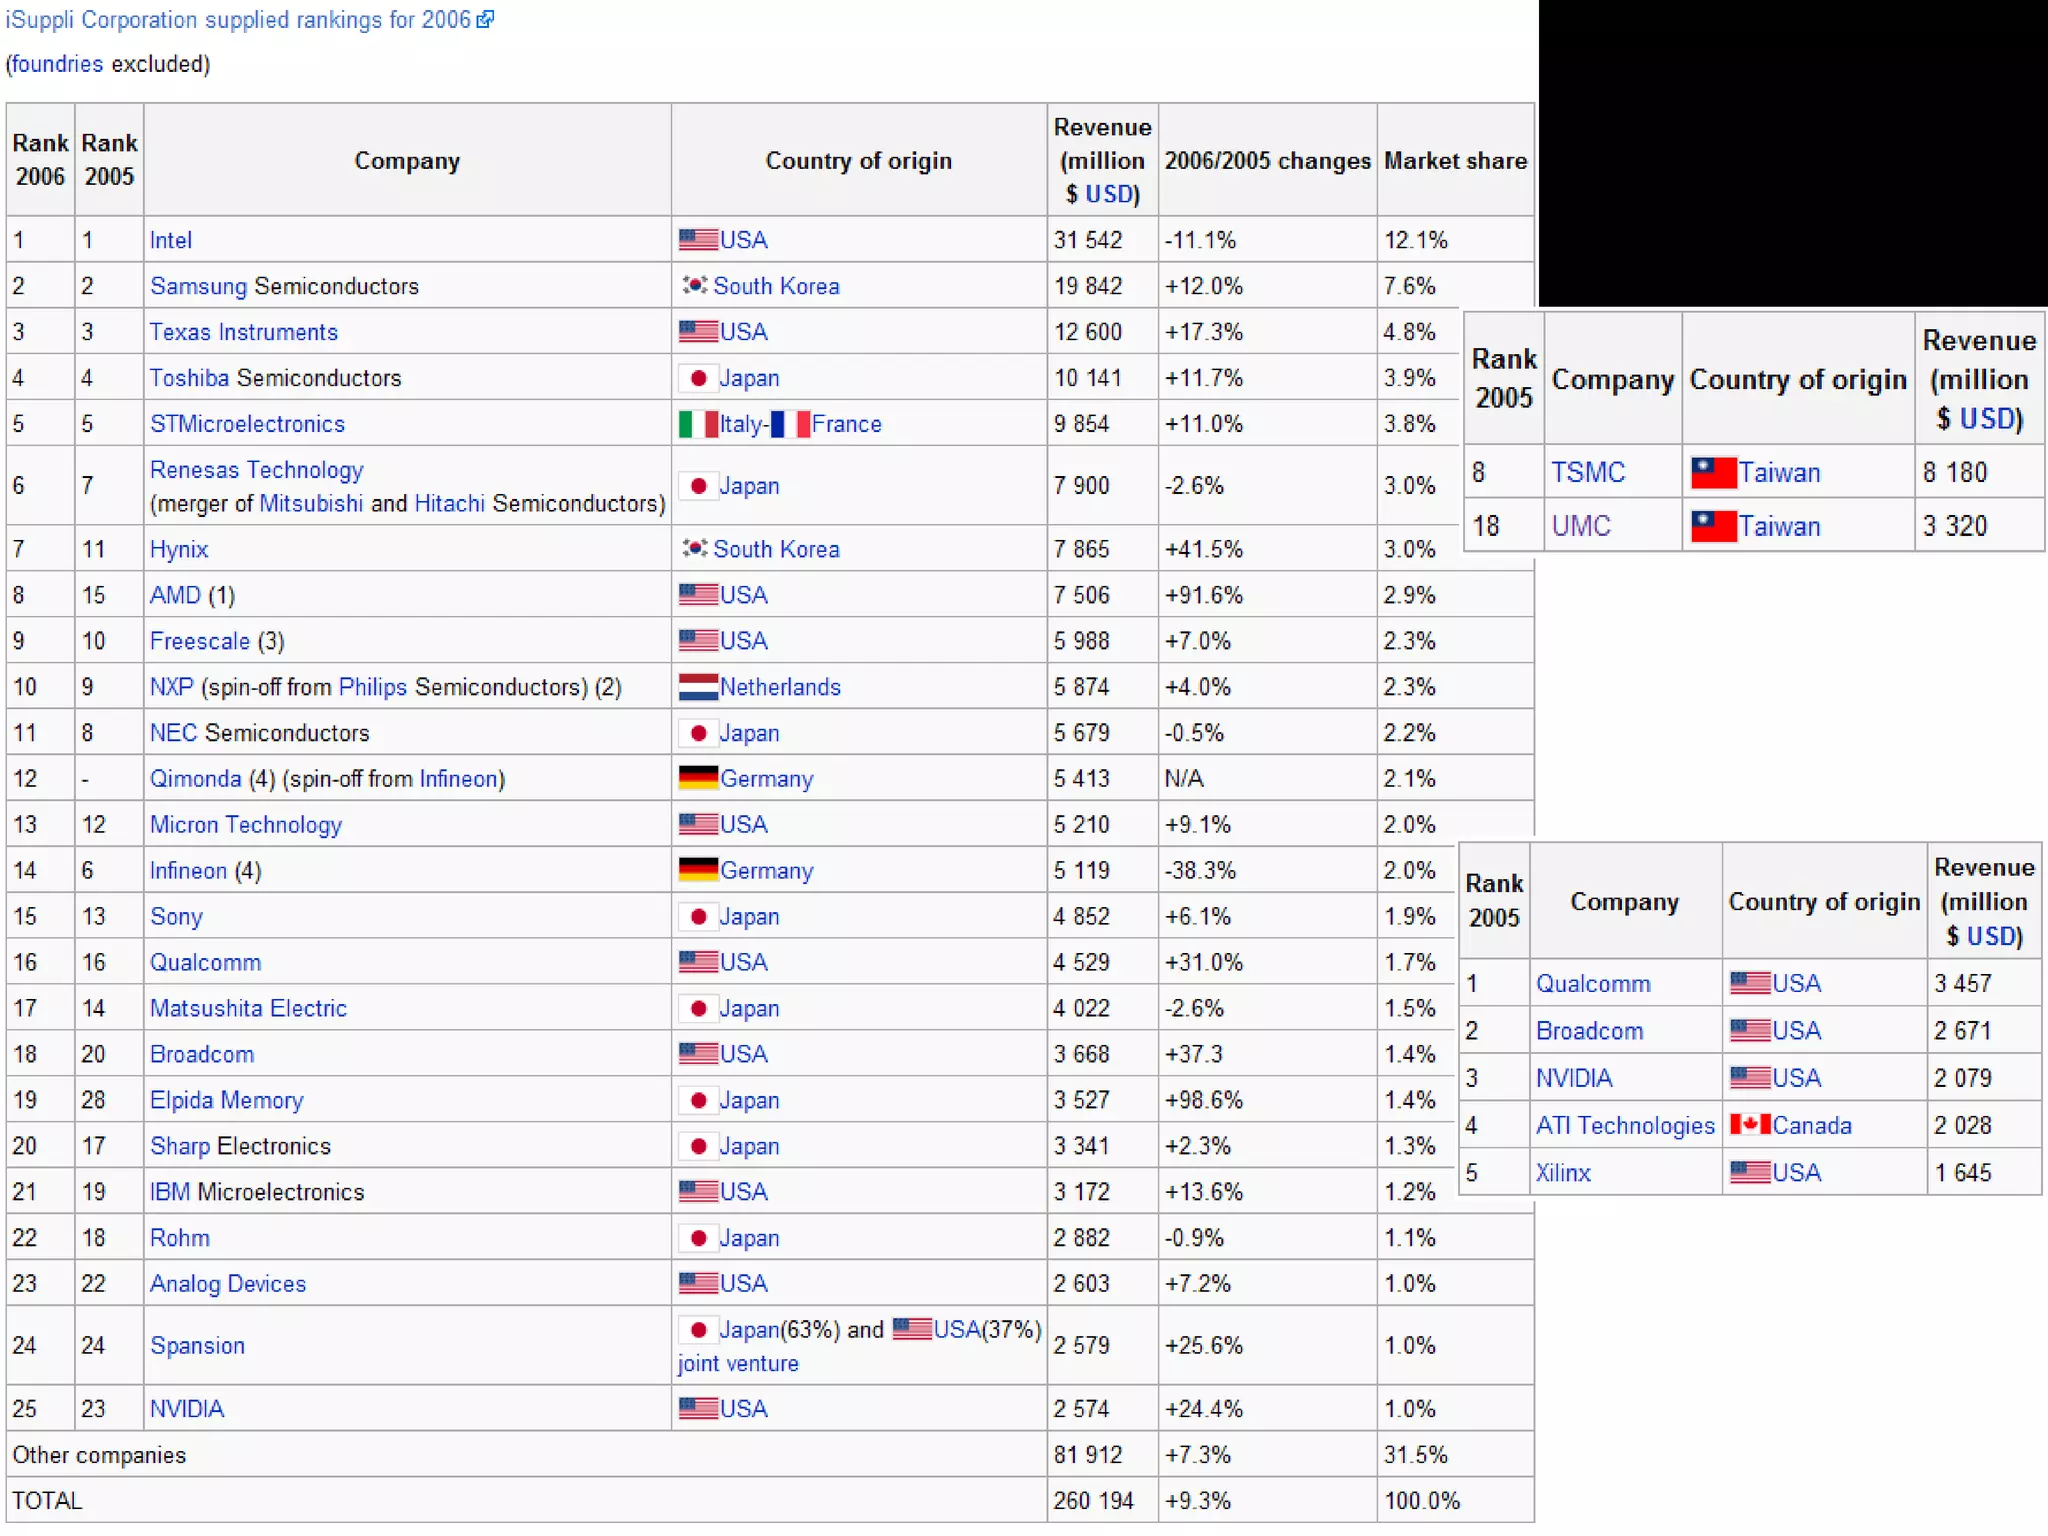Click the USA flag in Intel row

pos(698,240)
